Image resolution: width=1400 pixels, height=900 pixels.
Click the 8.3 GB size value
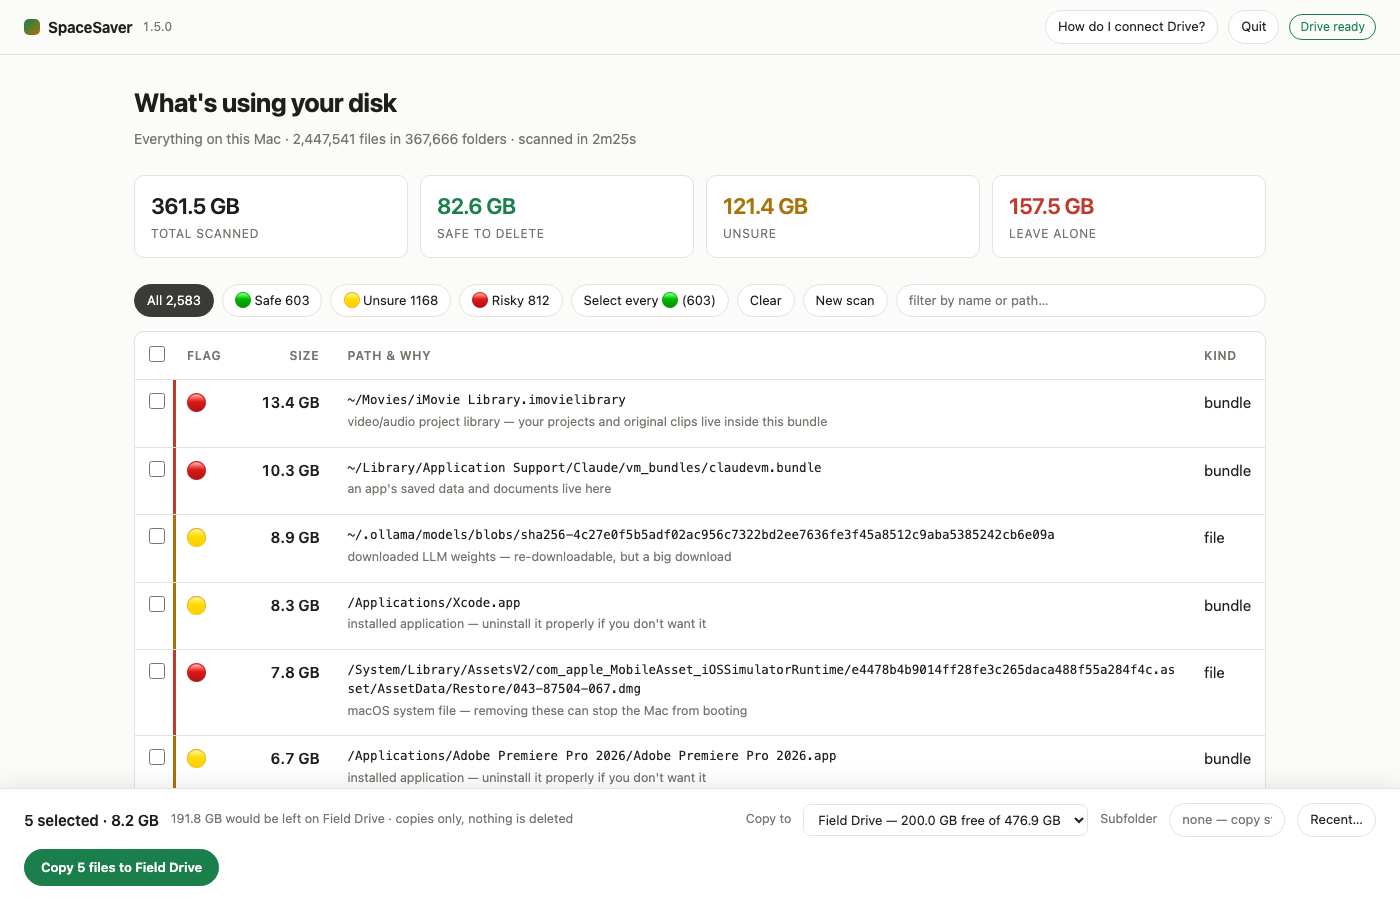click(295, 606)
